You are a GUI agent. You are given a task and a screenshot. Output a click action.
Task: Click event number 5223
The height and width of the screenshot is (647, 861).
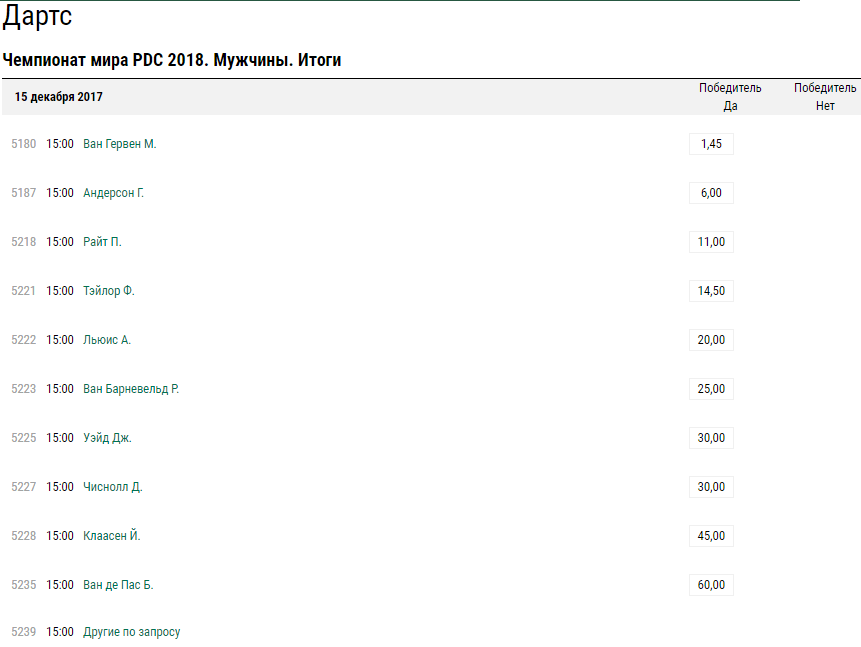click(x=24, y=389)
